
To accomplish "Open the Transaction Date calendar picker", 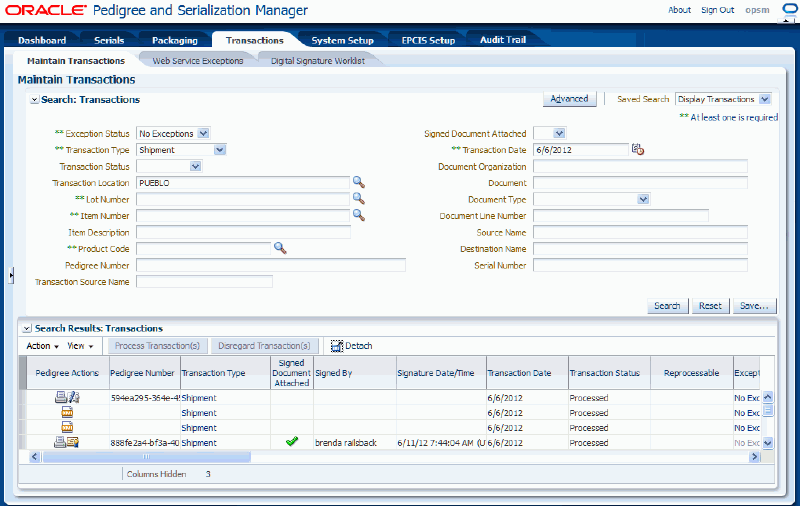I will point(638,149).
